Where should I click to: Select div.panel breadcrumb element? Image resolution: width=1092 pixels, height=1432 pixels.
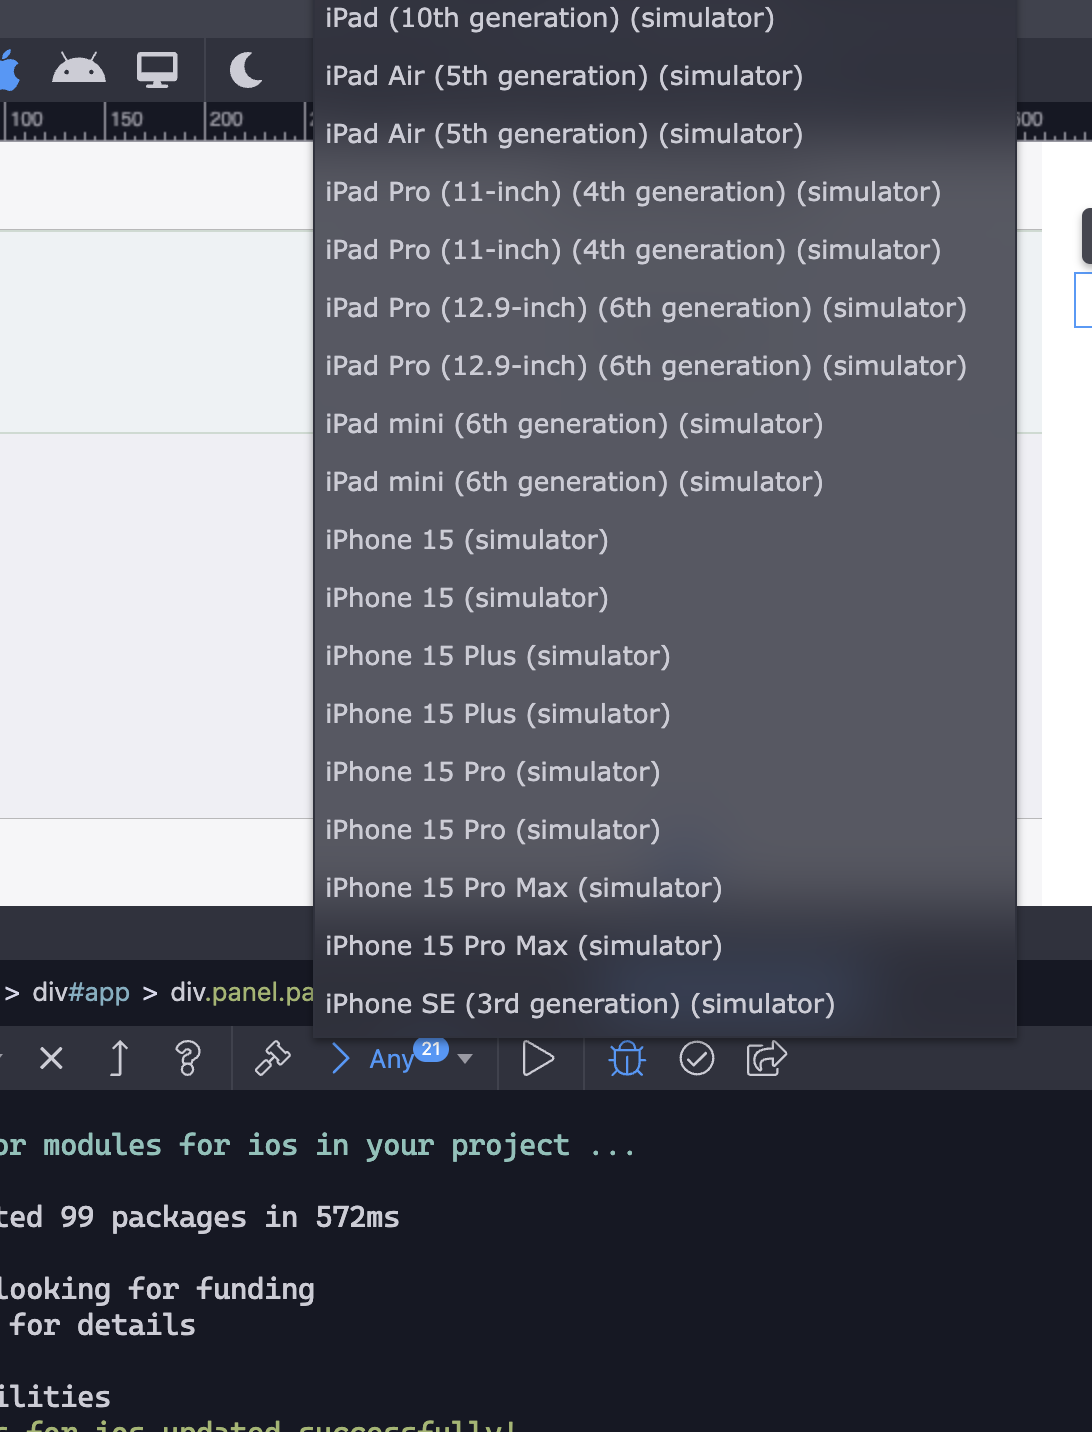tap(242, 992)
